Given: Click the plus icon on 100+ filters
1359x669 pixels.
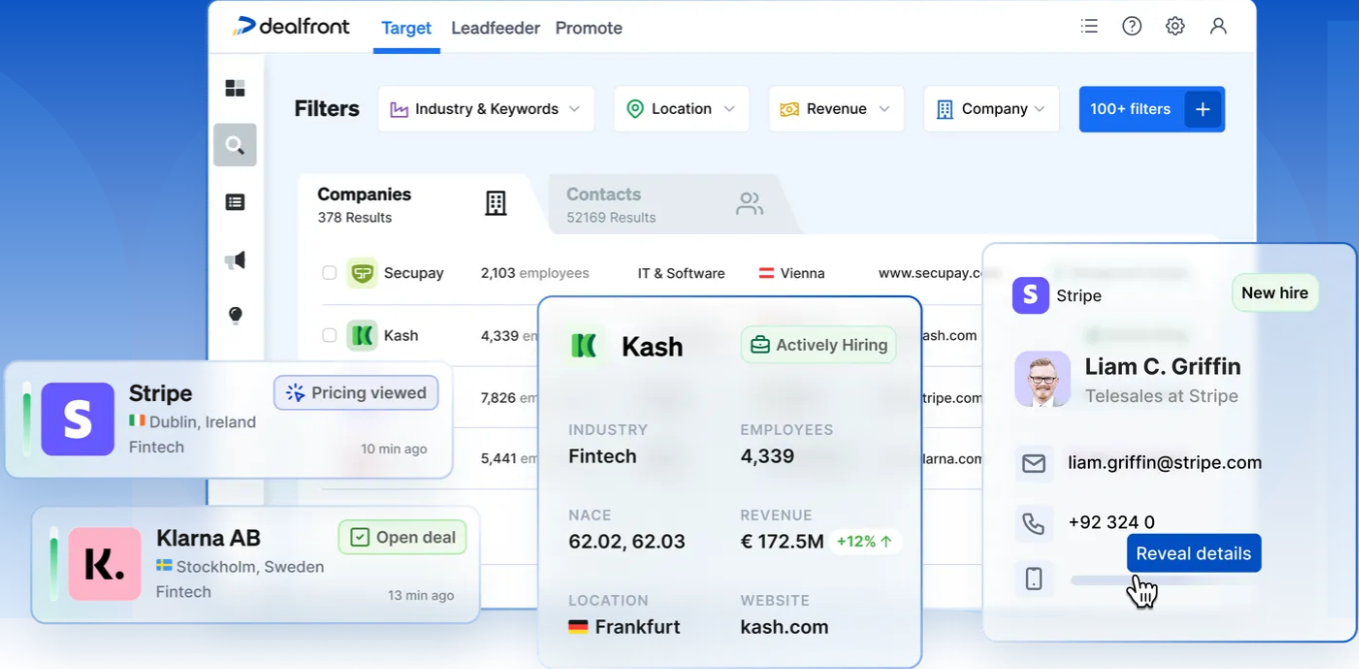Looking at the screenshot, I should click(1203, 109).
